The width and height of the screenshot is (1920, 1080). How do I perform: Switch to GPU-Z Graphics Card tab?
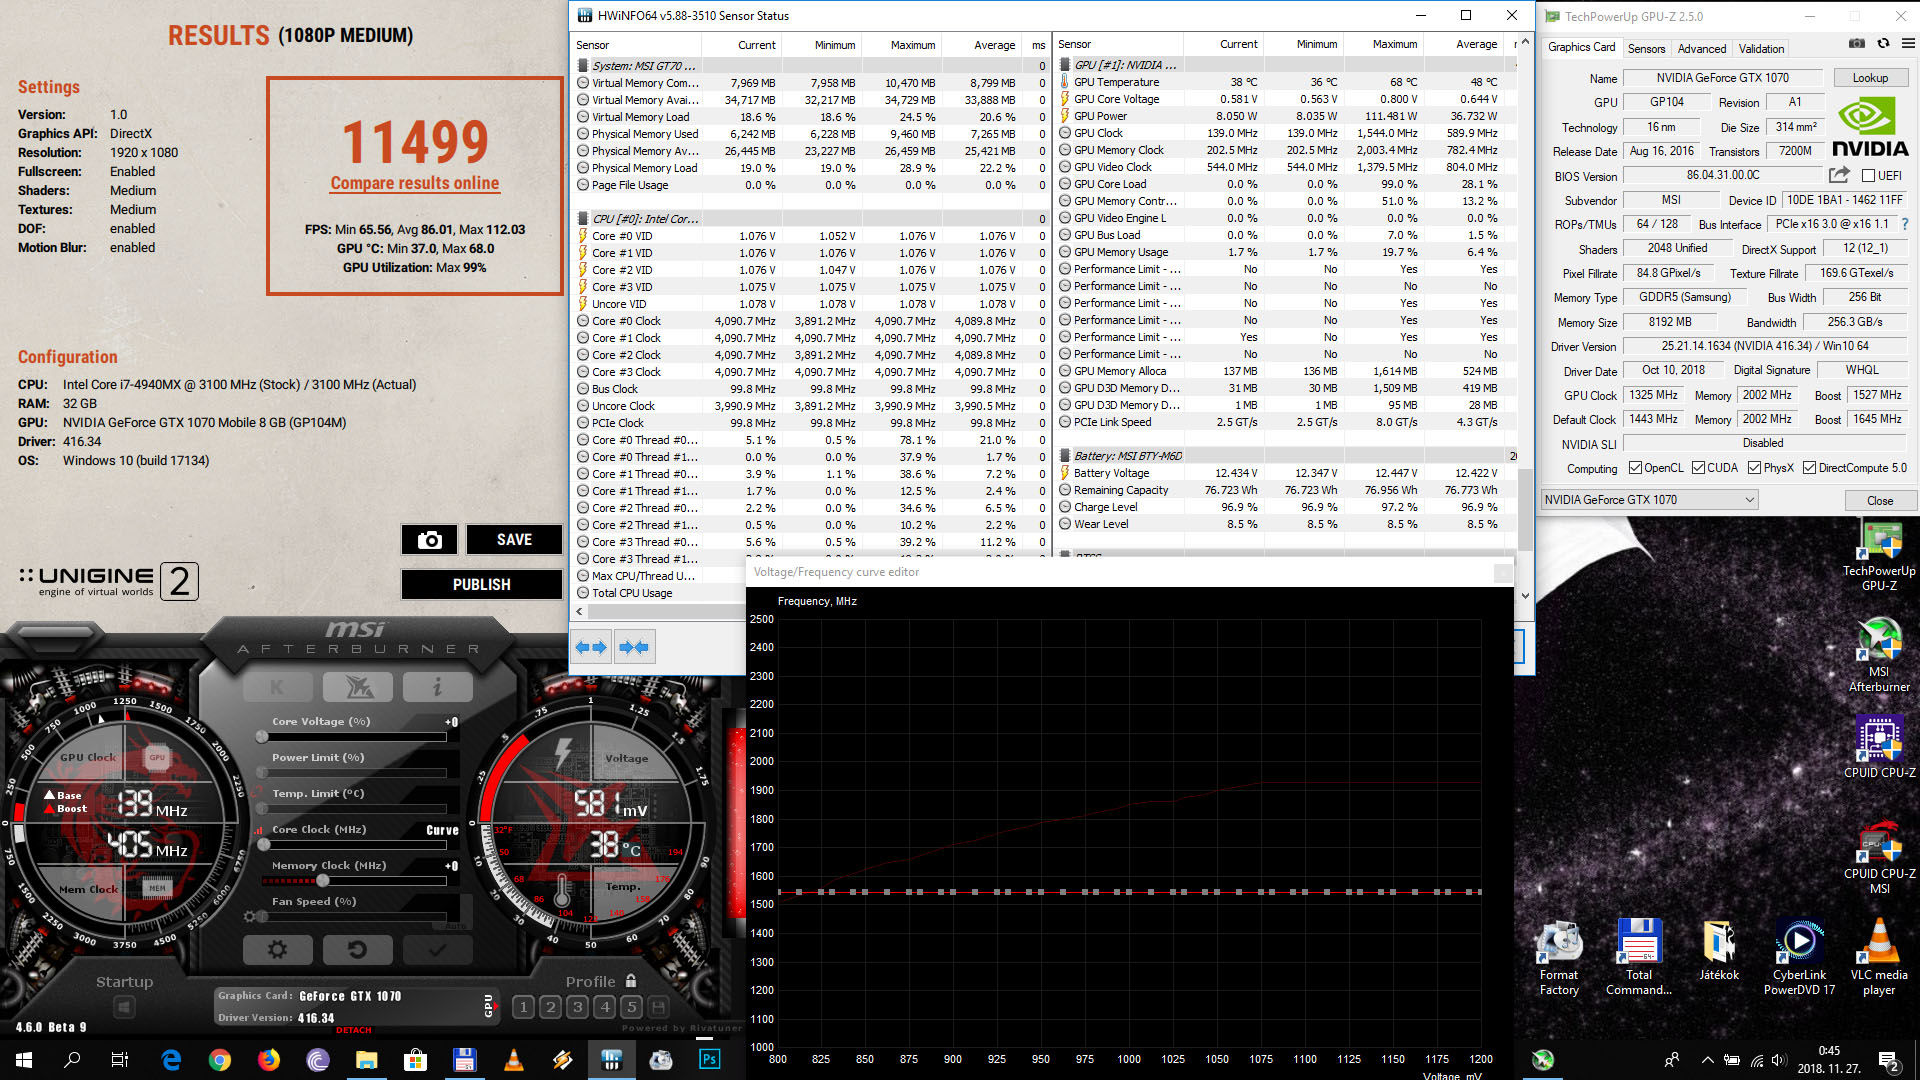tap(1581, 48)
